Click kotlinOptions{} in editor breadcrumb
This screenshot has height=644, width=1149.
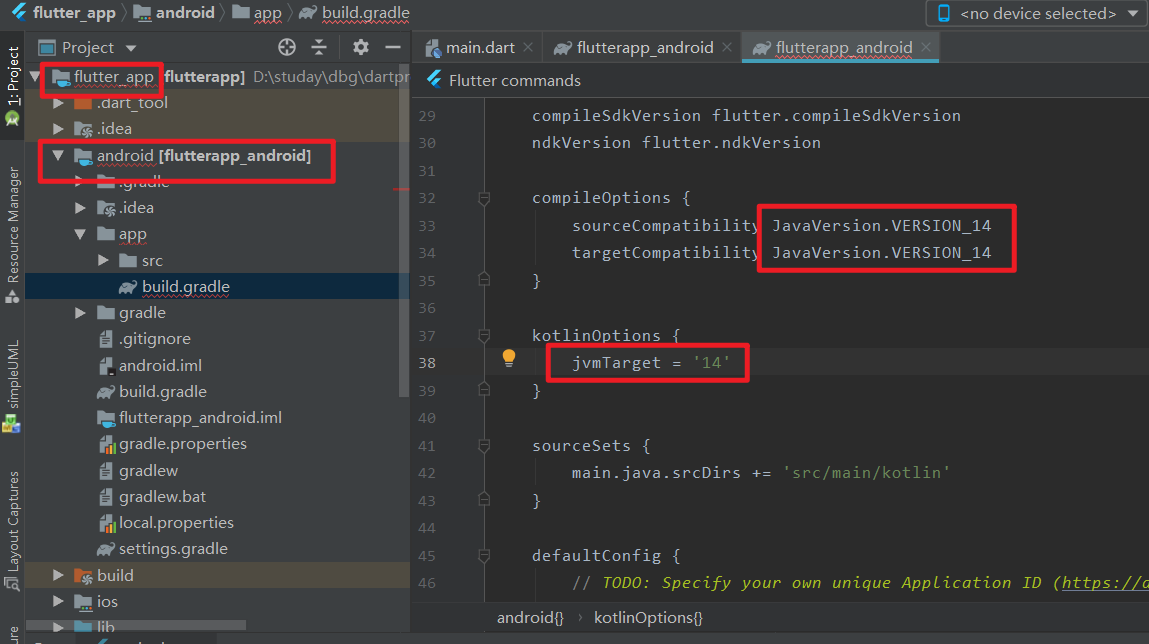click(648, 618)
